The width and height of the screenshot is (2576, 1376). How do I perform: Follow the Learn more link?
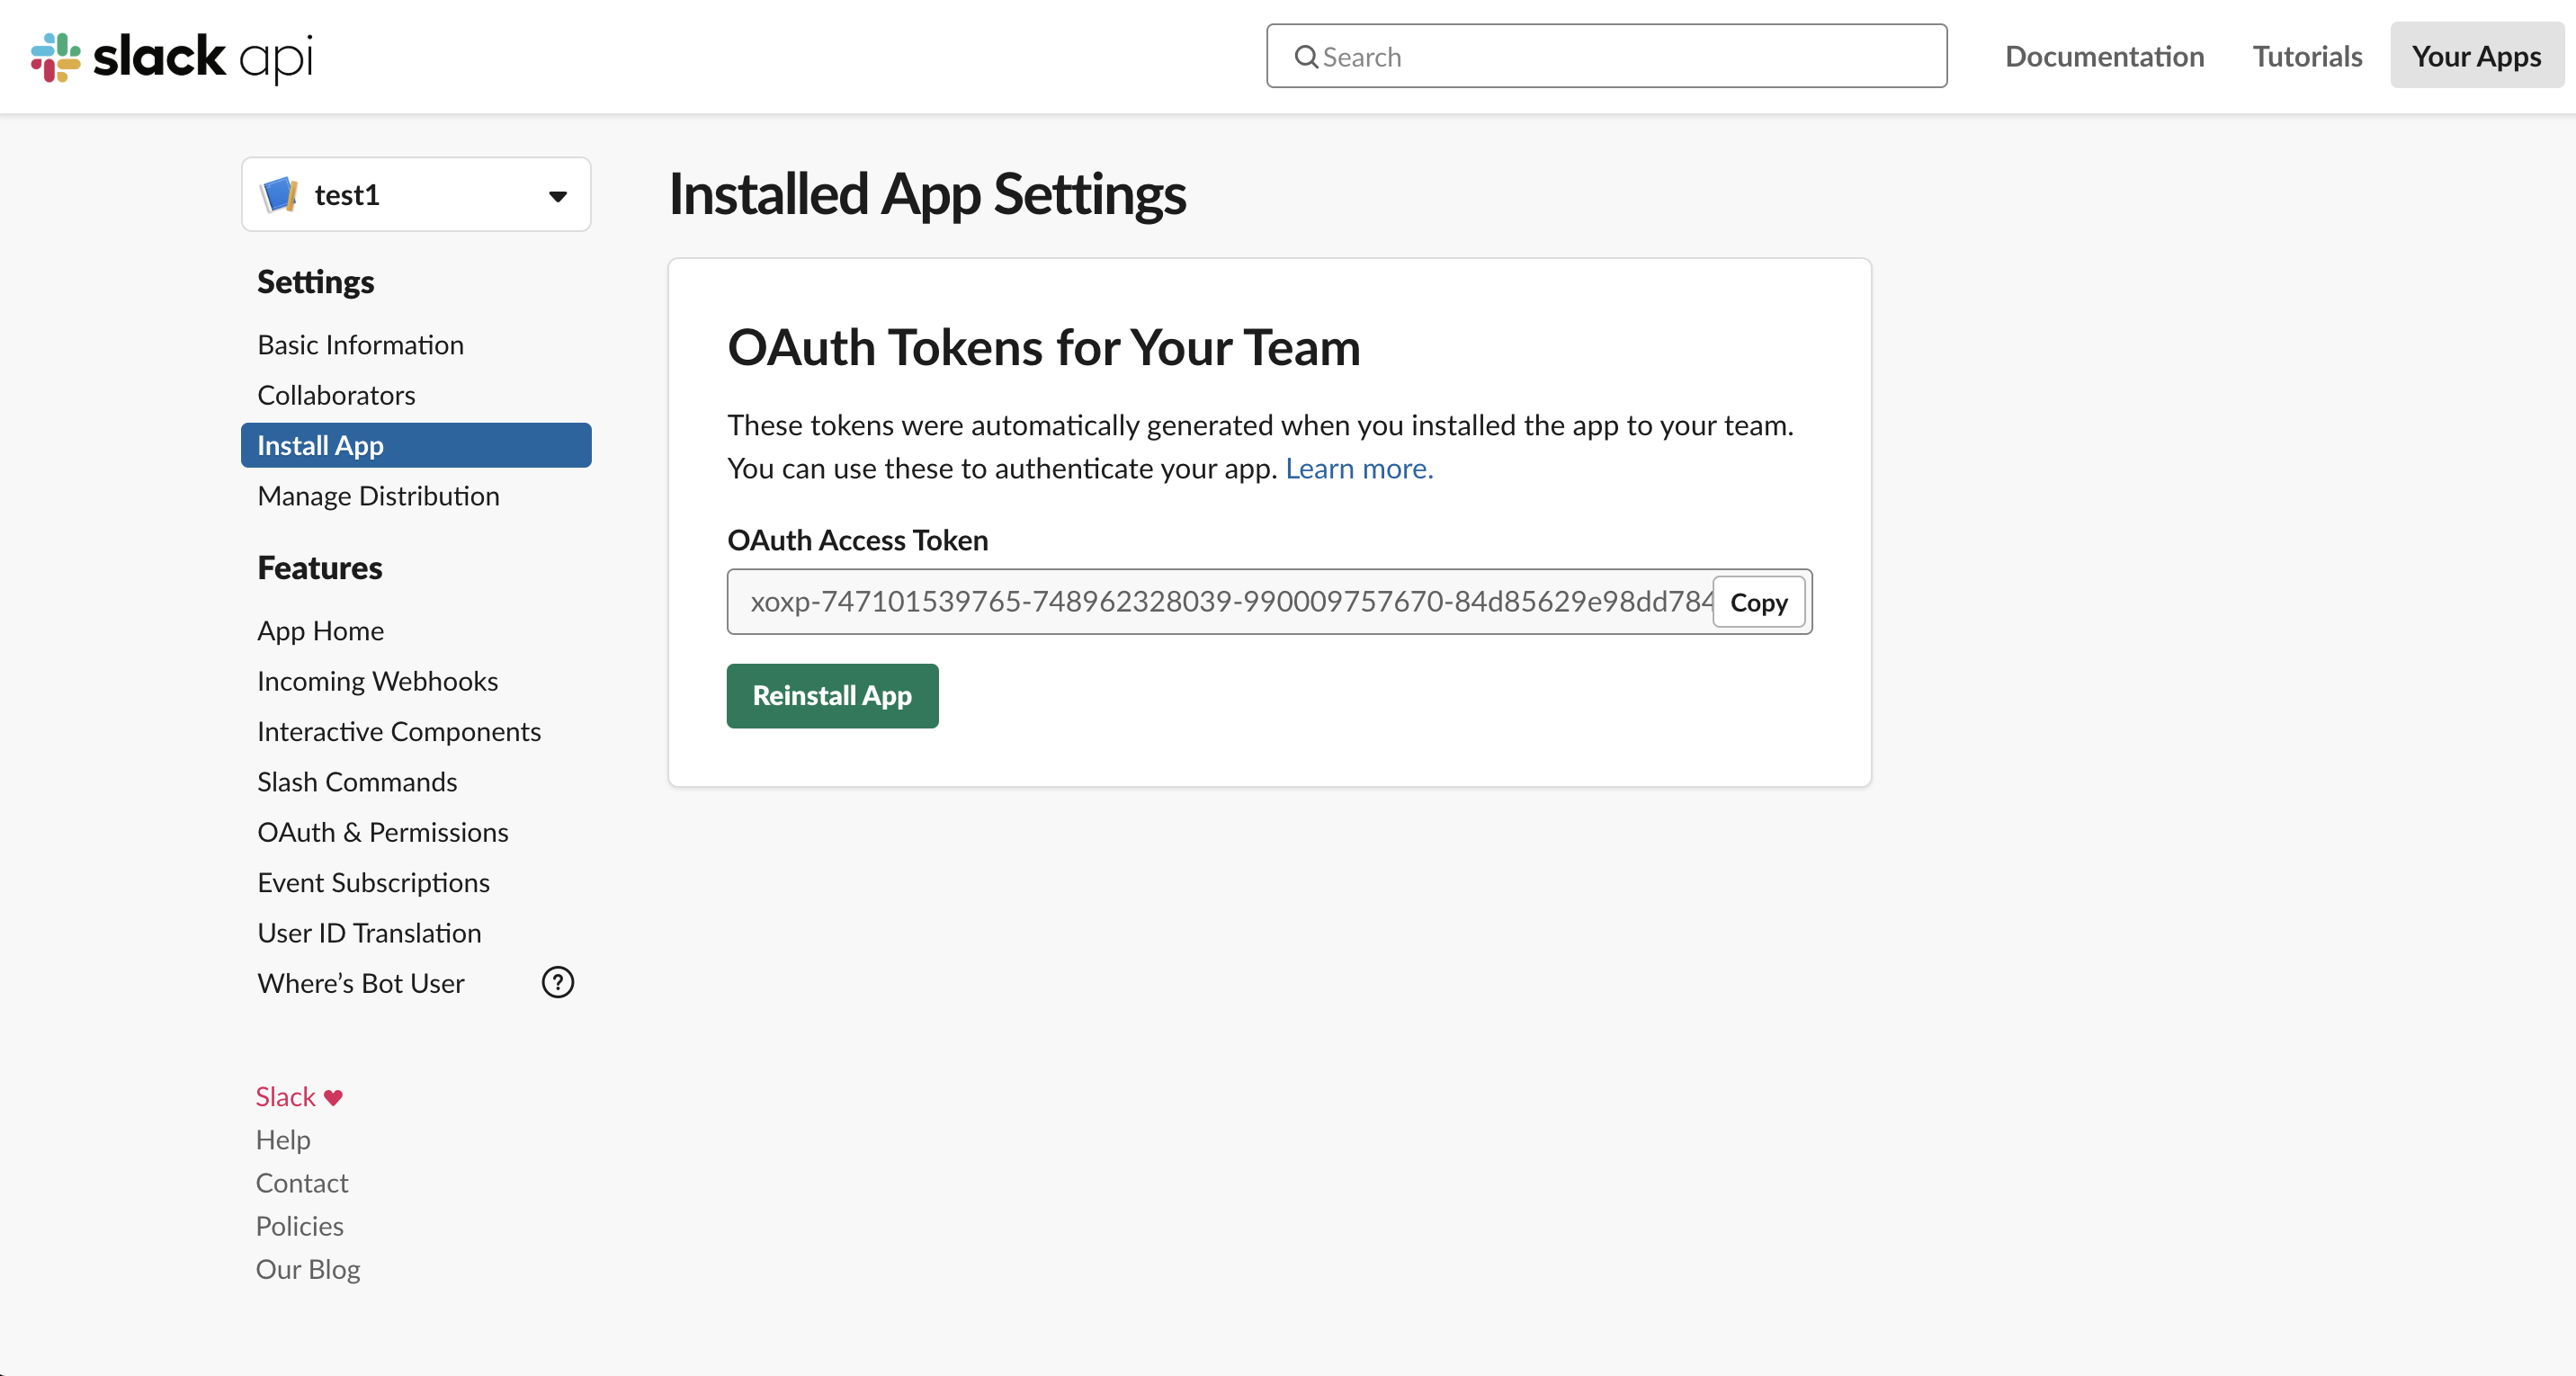click(1359, 467)
